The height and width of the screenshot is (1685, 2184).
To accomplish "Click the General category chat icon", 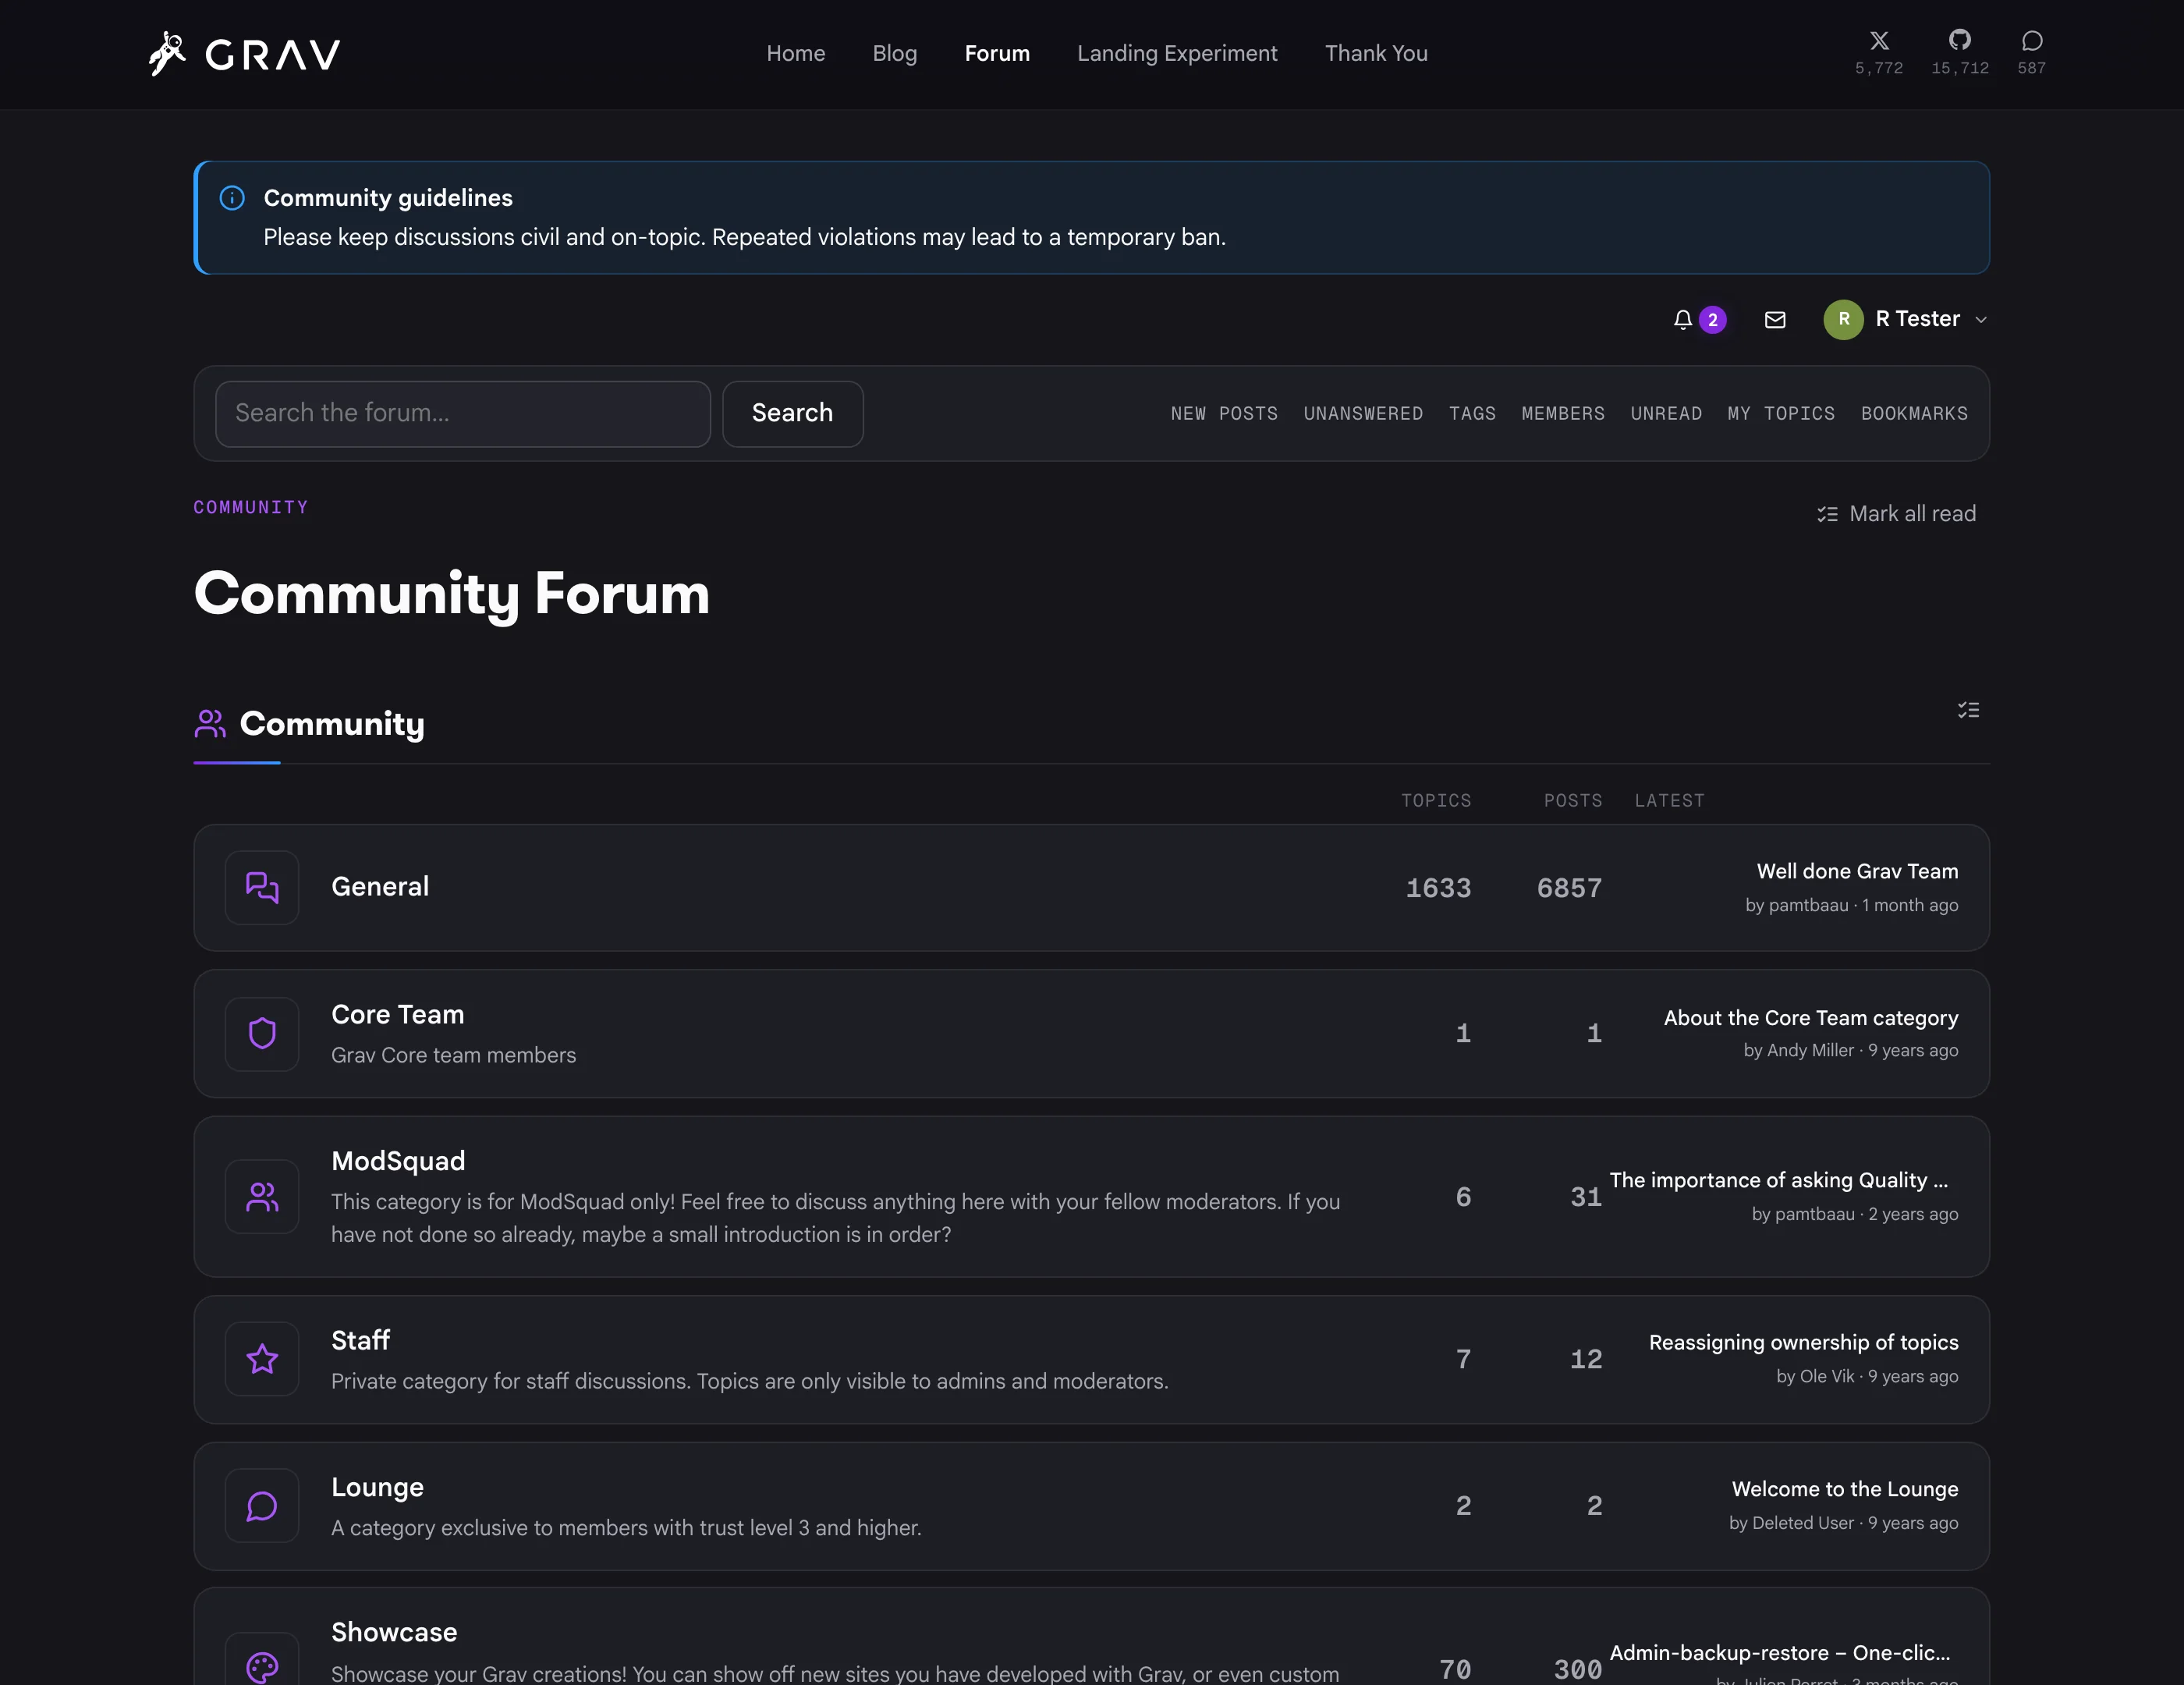I will coord(262,887).
